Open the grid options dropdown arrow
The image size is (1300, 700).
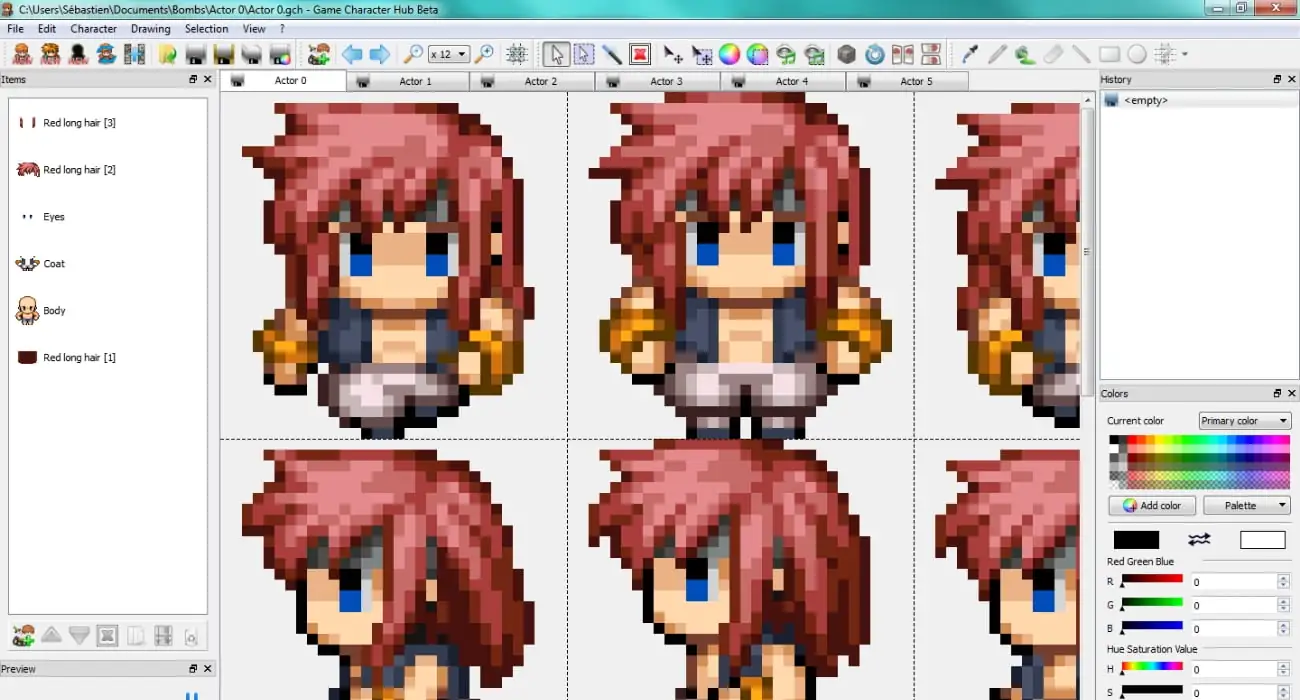[1185, 55]
